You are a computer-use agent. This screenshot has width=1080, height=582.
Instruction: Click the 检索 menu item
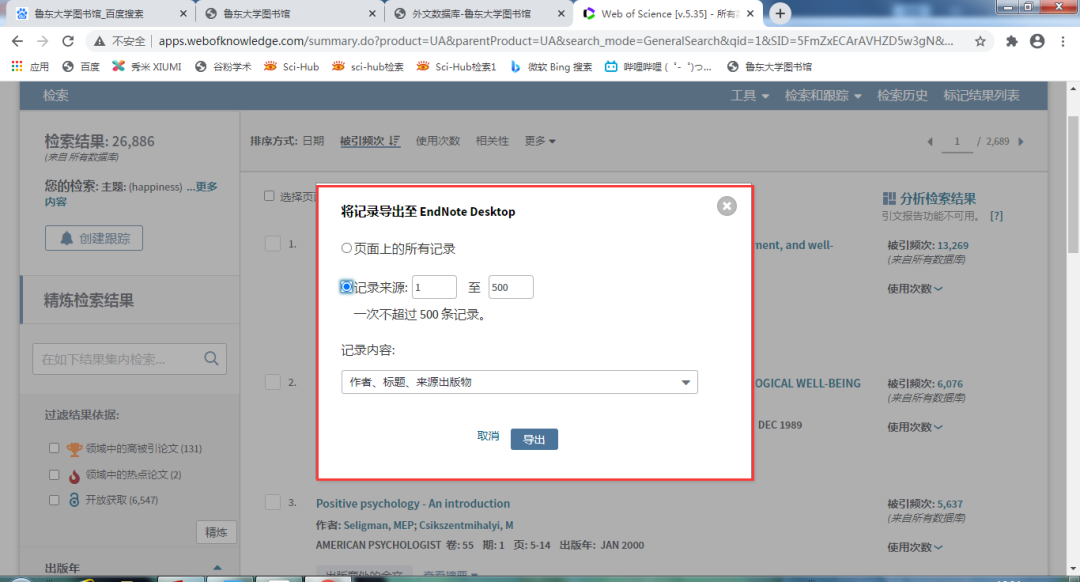[x=56, y=96]
